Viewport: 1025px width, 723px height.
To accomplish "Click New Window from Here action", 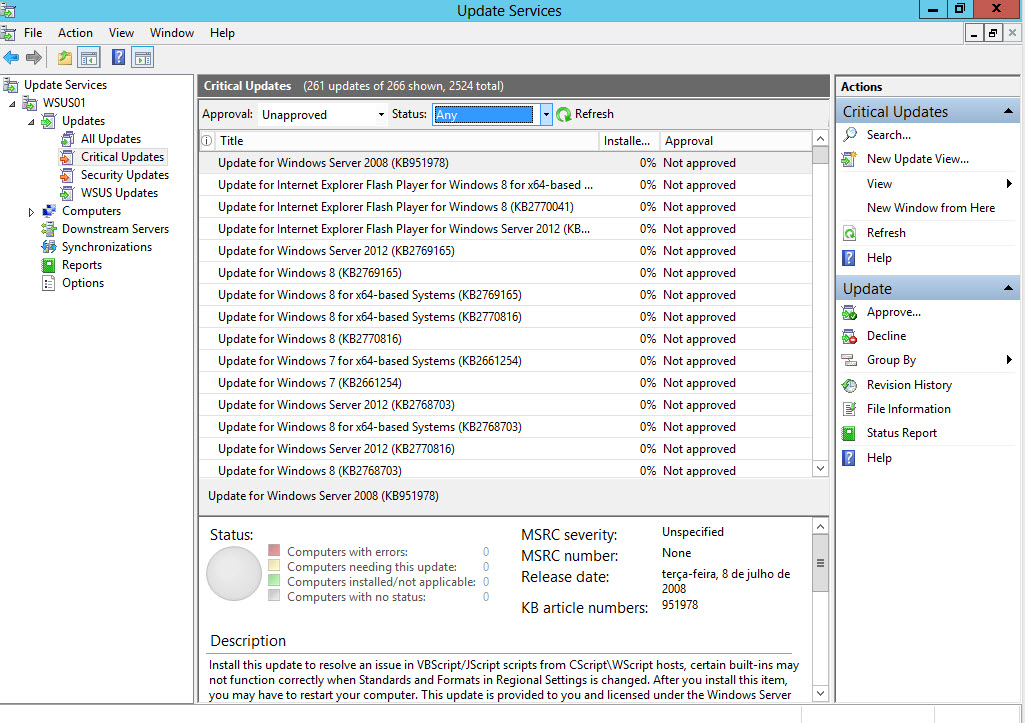I will coord(931,208).
